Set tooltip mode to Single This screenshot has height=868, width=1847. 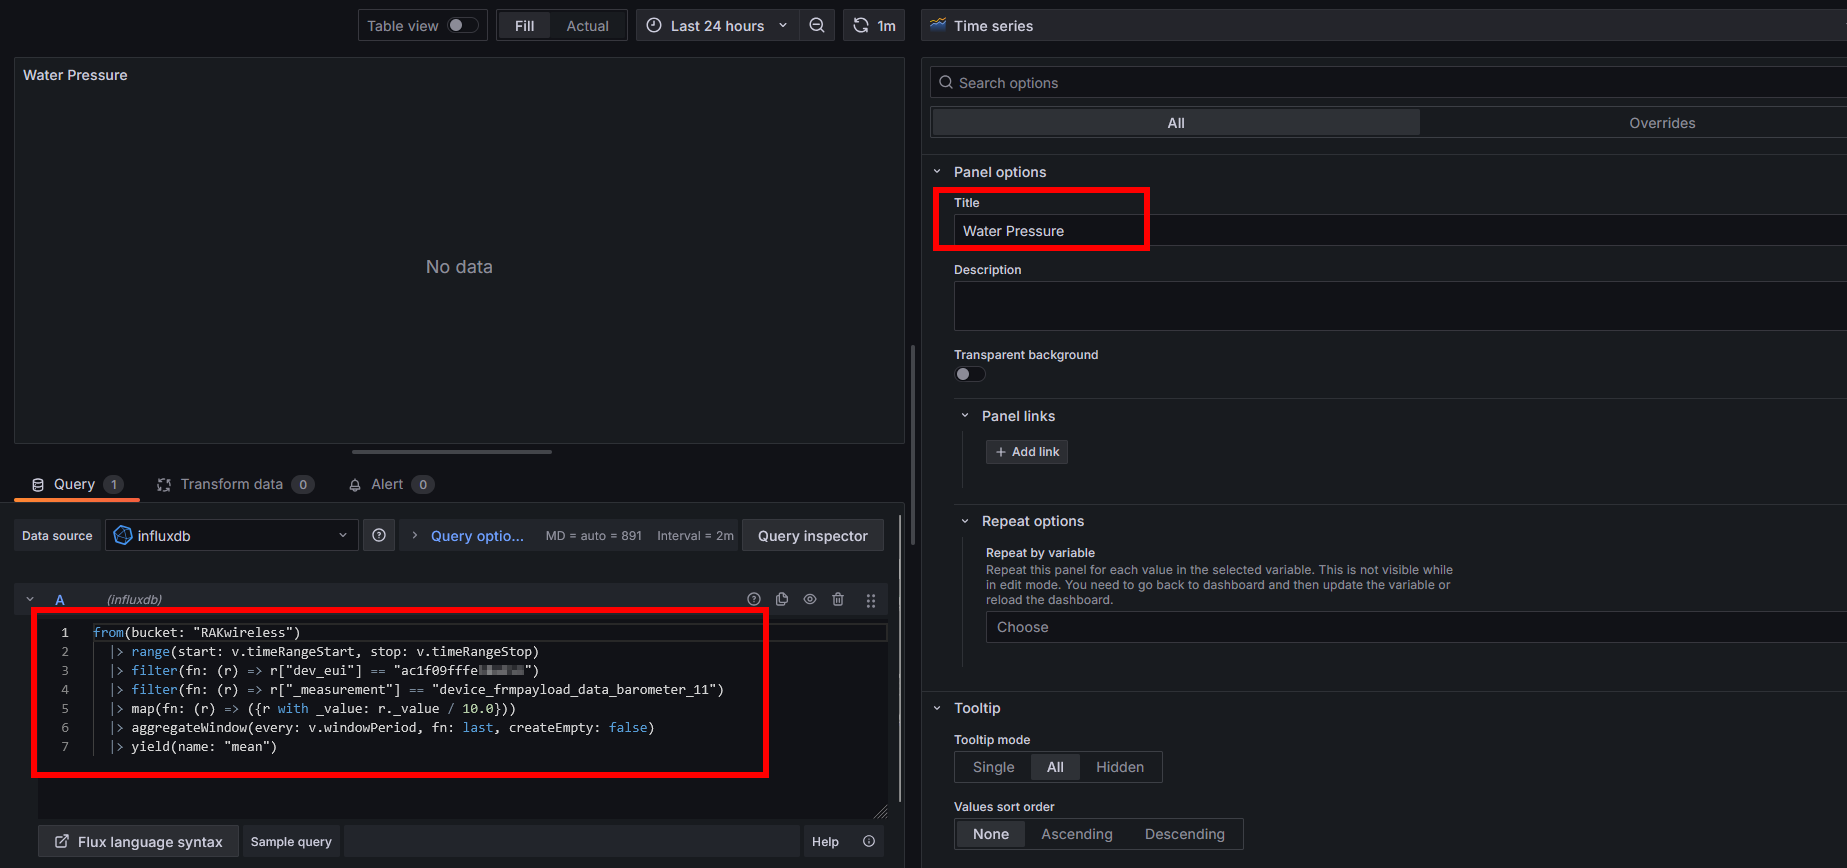pos(993,767)
